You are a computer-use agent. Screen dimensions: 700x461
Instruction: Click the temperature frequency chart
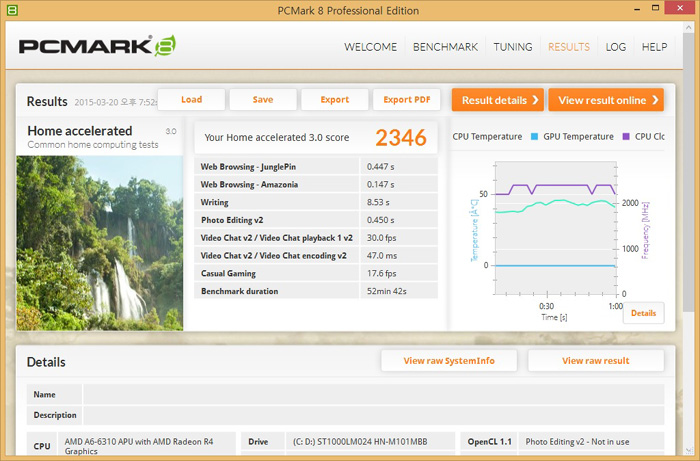coord(556,228)
